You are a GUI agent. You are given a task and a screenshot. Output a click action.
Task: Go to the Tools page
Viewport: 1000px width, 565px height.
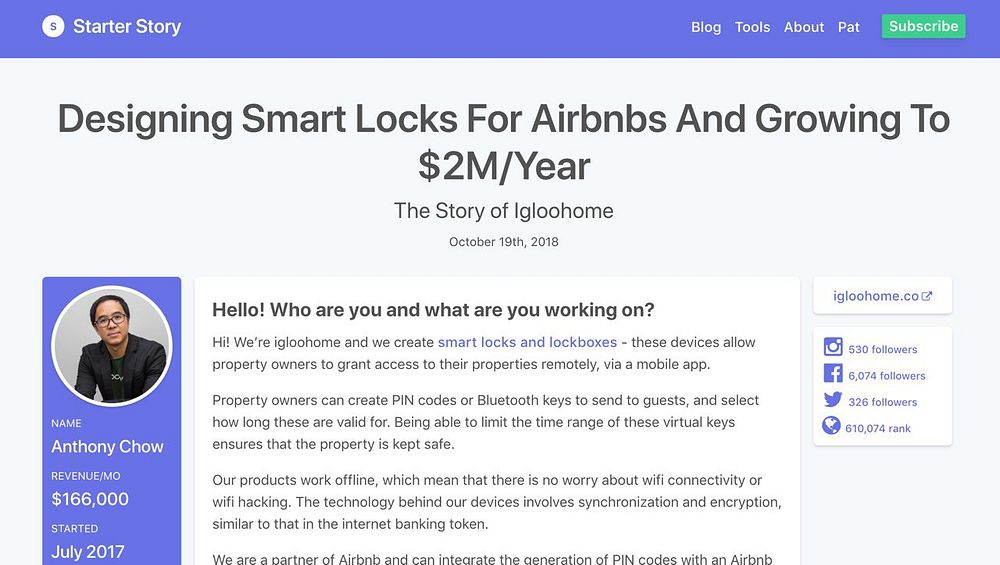tap(752, 27)
